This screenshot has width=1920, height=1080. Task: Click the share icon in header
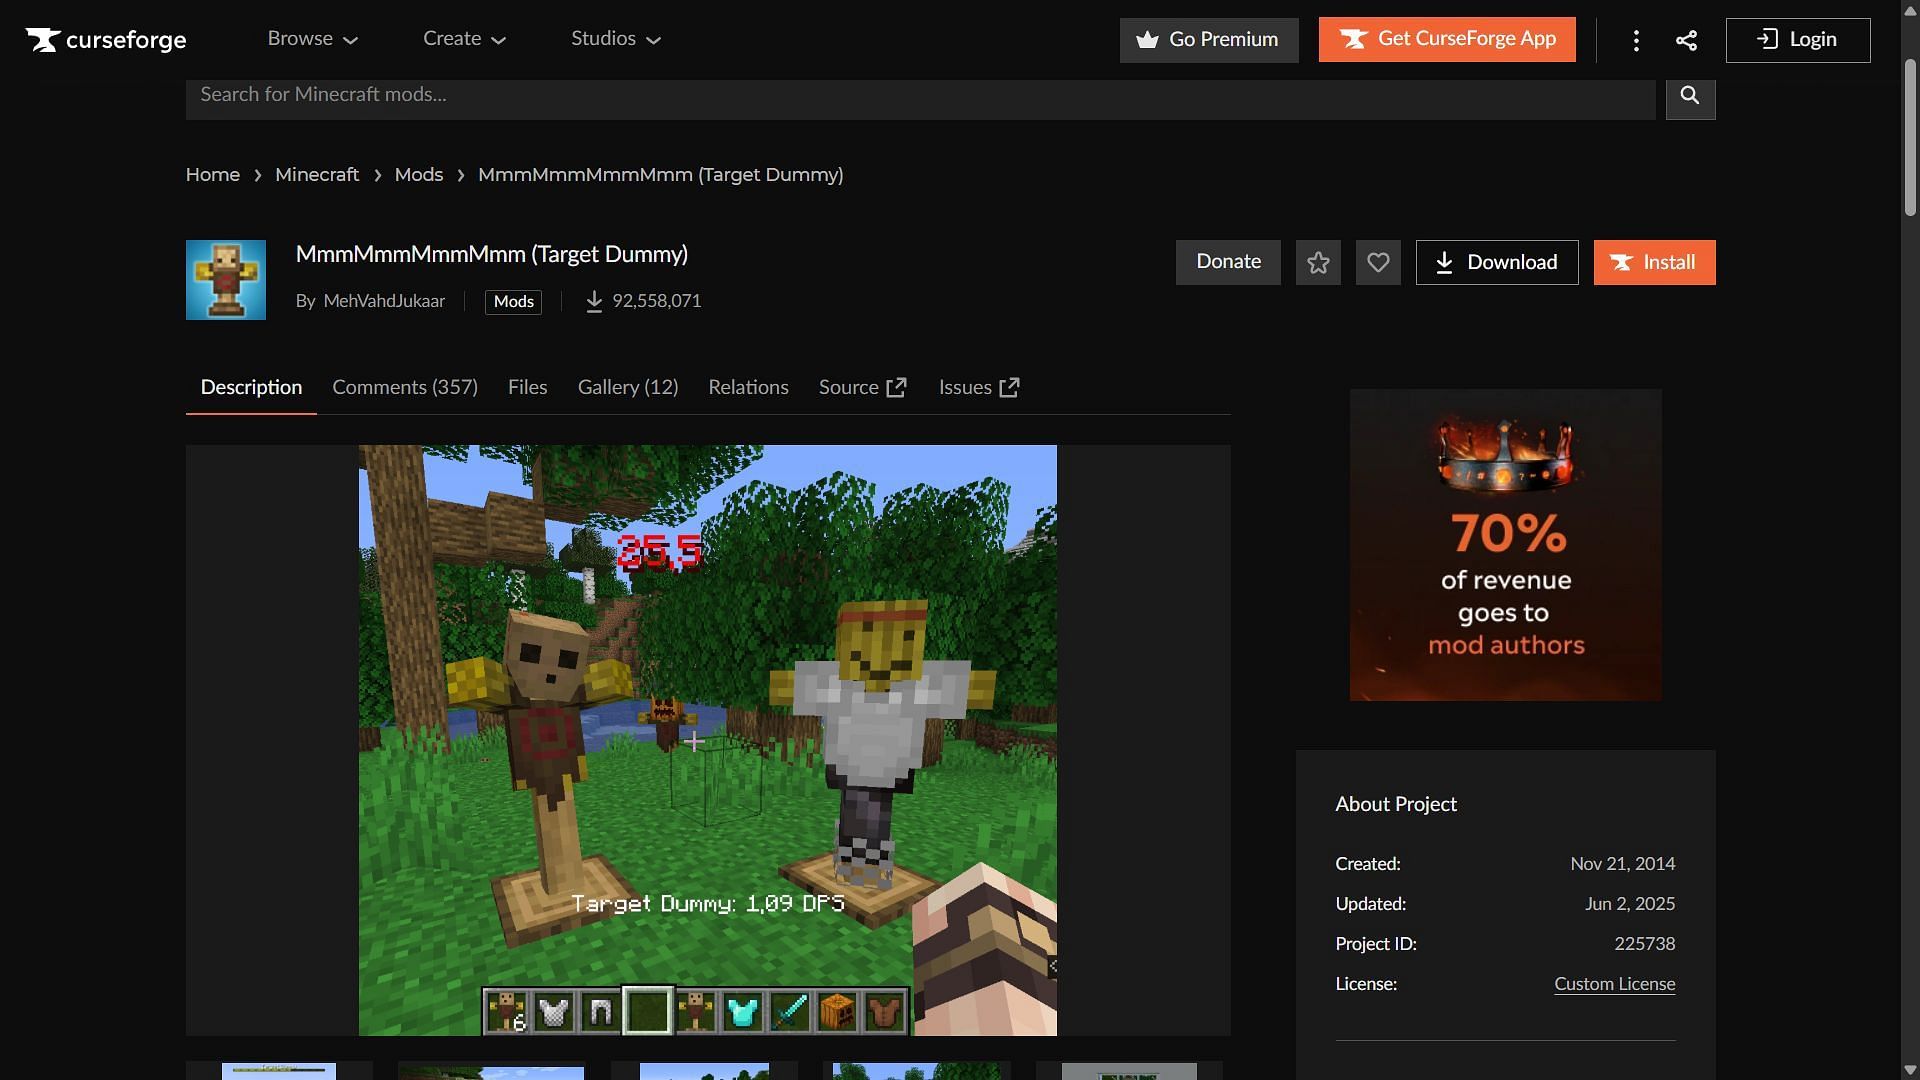click(x=1686, y=40)
